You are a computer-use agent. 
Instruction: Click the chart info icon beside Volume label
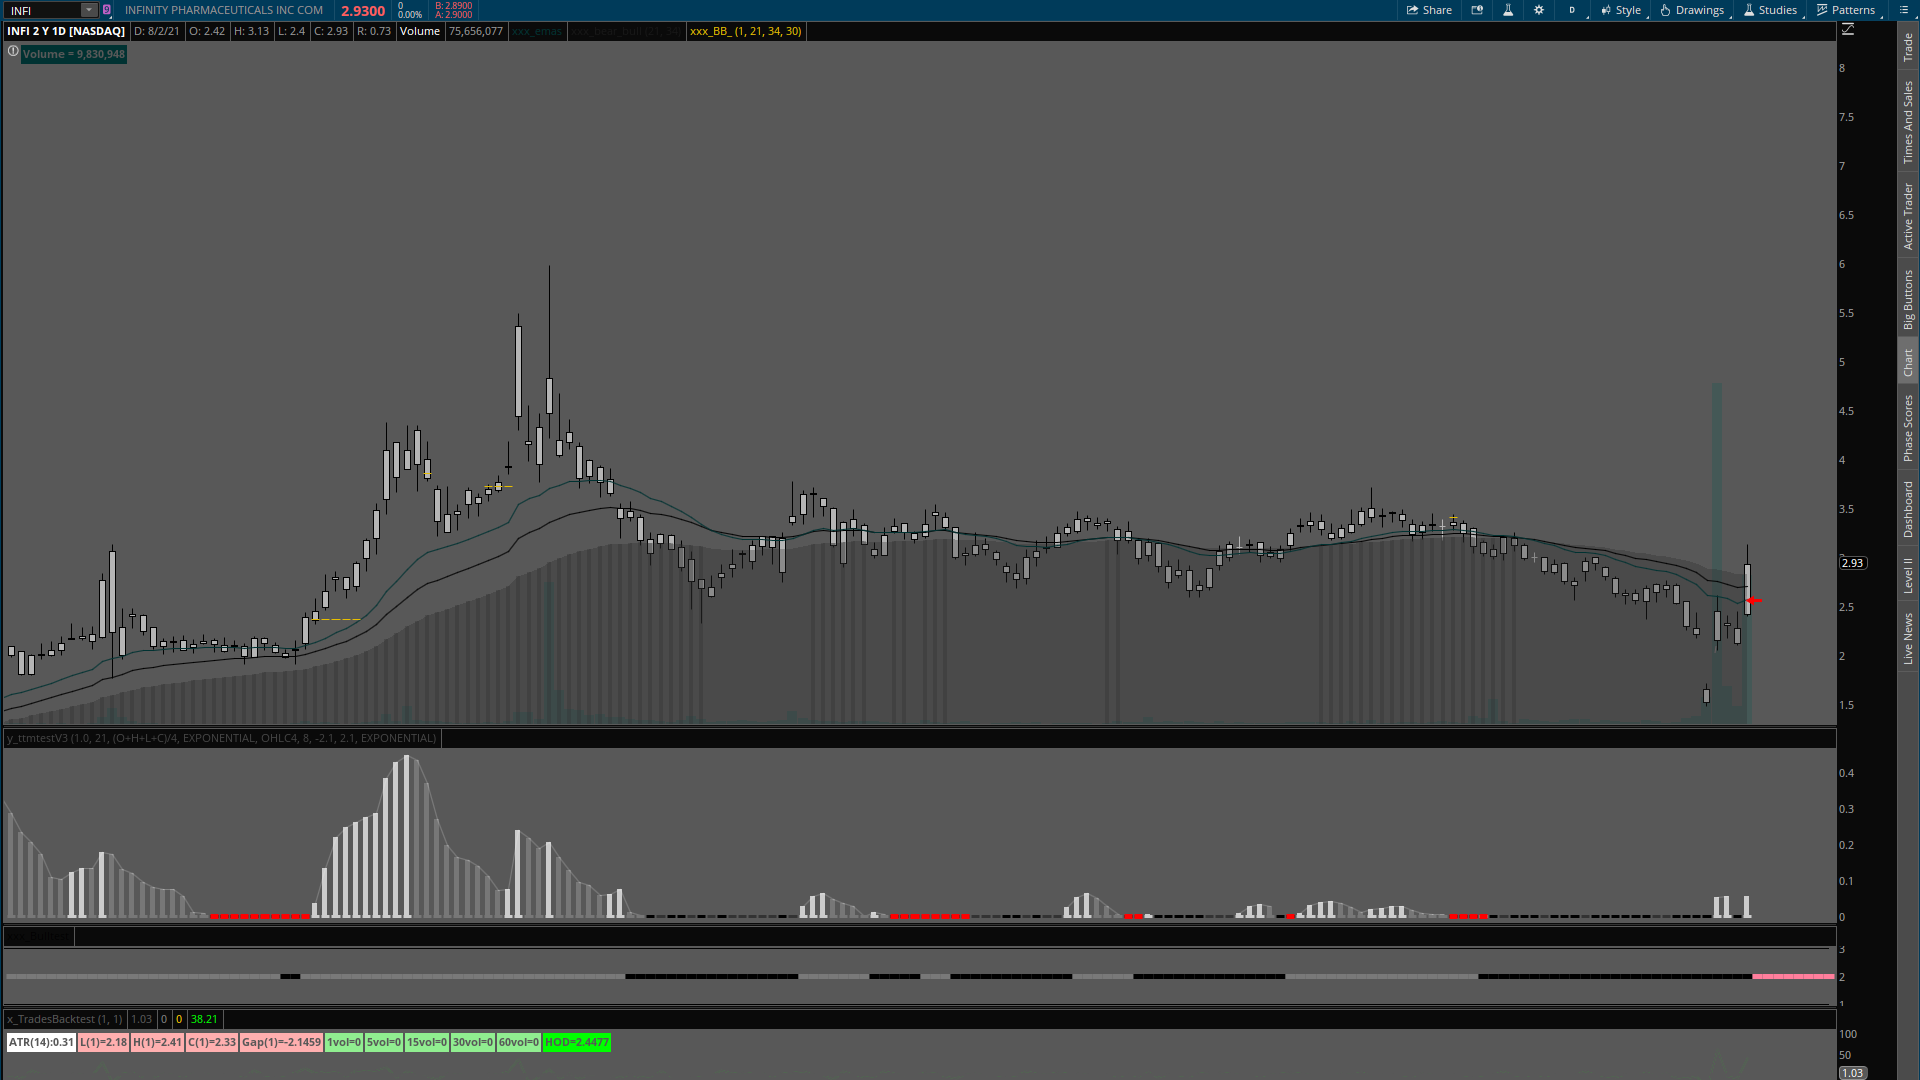pos(13,51)
